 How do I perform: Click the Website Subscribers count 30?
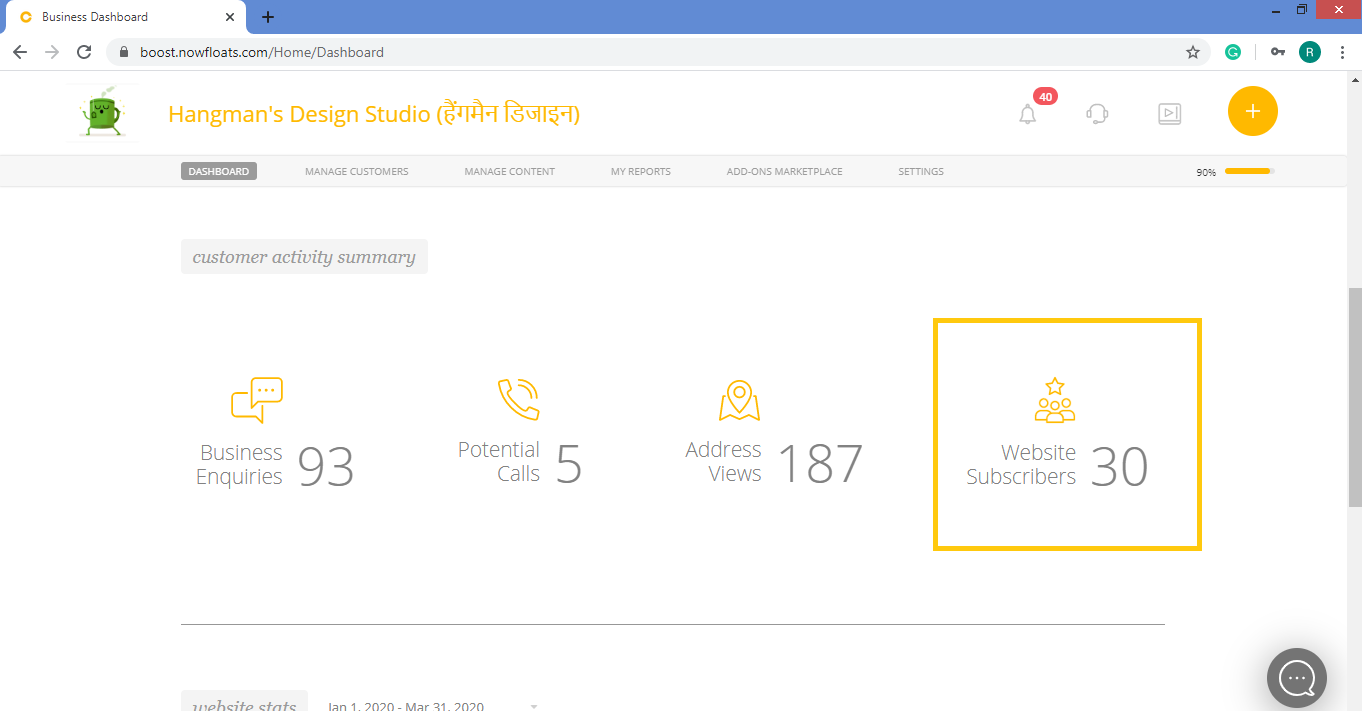point(1119,466)
